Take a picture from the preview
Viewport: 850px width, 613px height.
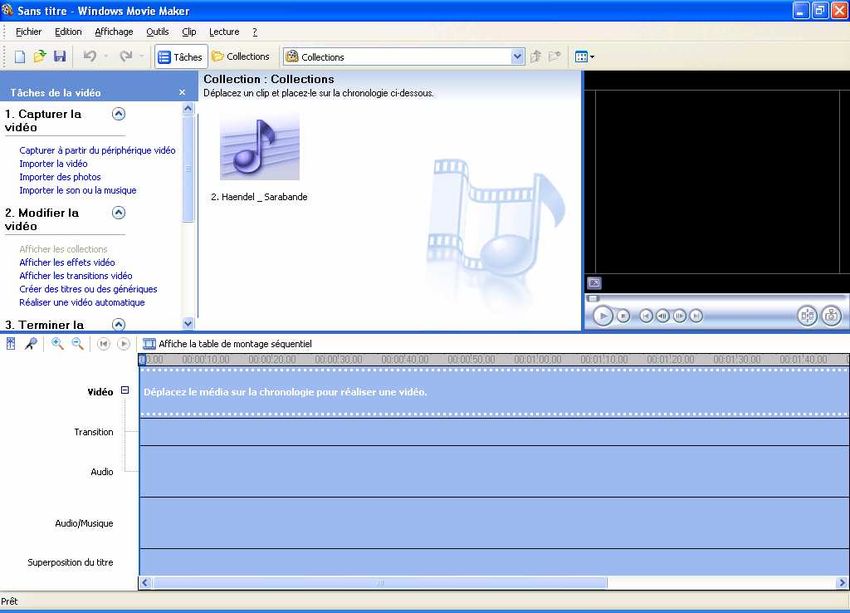pyautogui.click(x=831, y=316)
